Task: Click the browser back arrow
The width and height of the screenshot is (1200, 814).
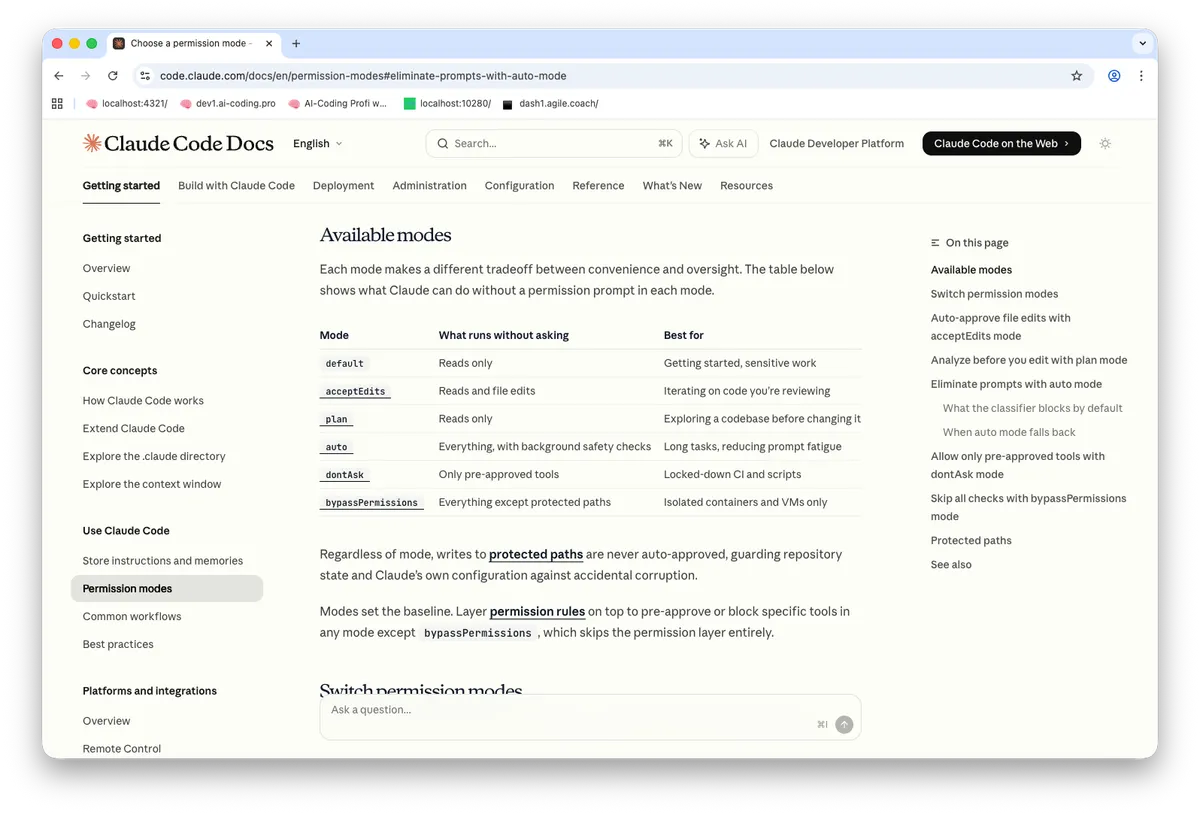Action: (x=59, y=76)
